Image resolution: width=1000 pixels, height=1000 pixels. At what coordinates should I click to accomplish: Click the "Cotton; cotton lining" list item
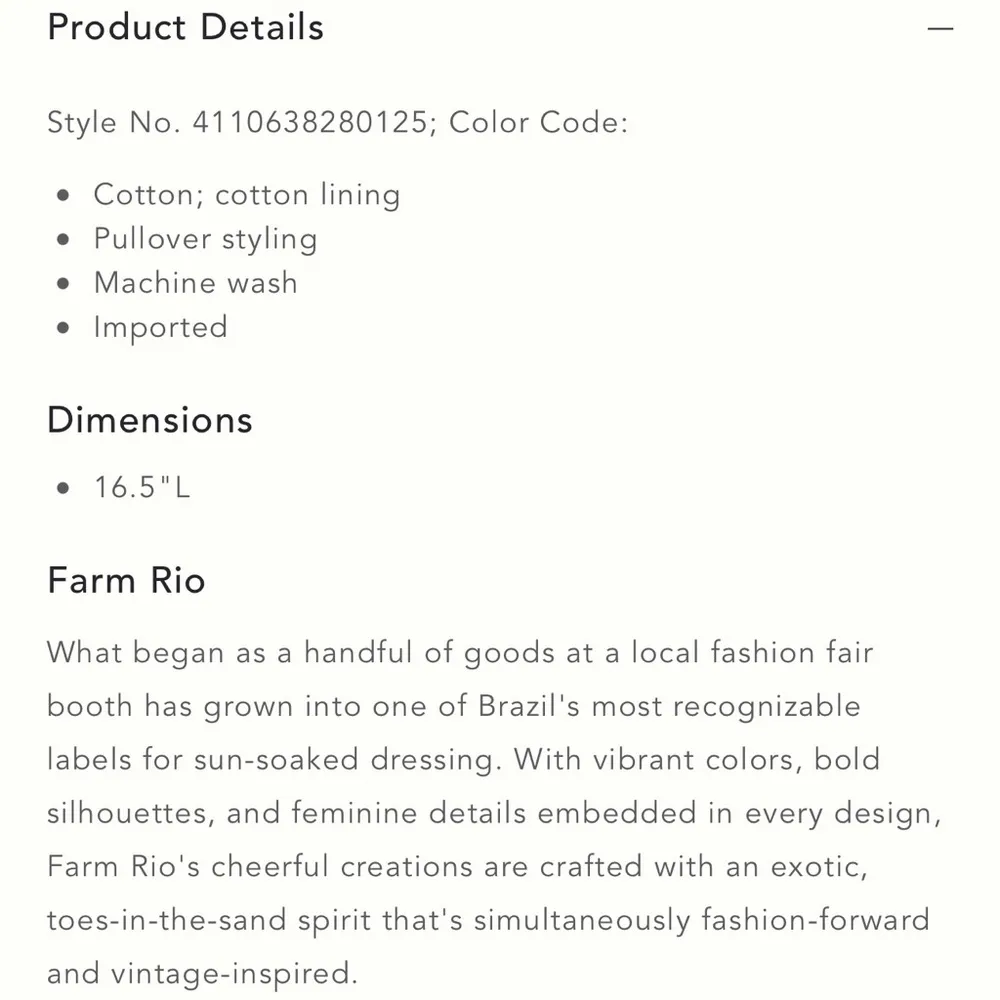coord(247,194)
